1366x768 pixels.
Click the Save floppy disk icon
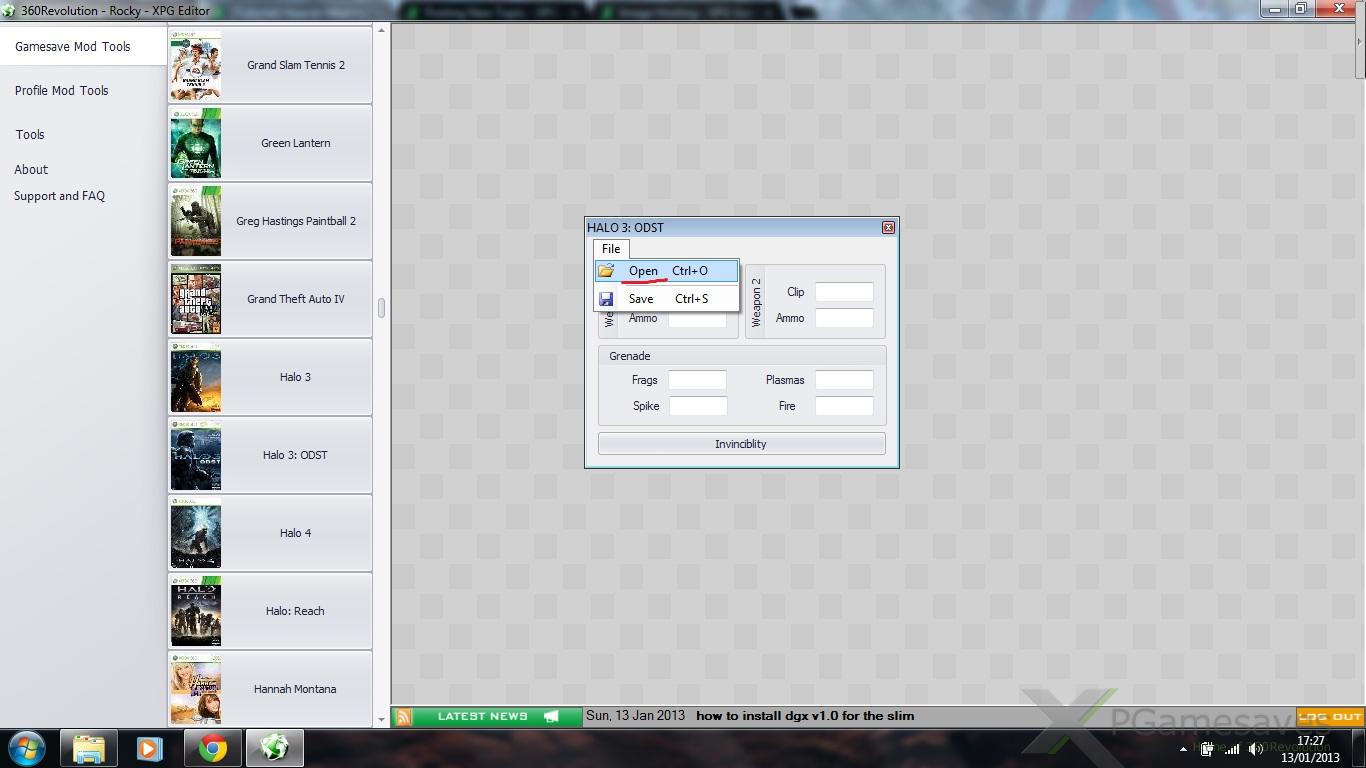tap(606, 299)
